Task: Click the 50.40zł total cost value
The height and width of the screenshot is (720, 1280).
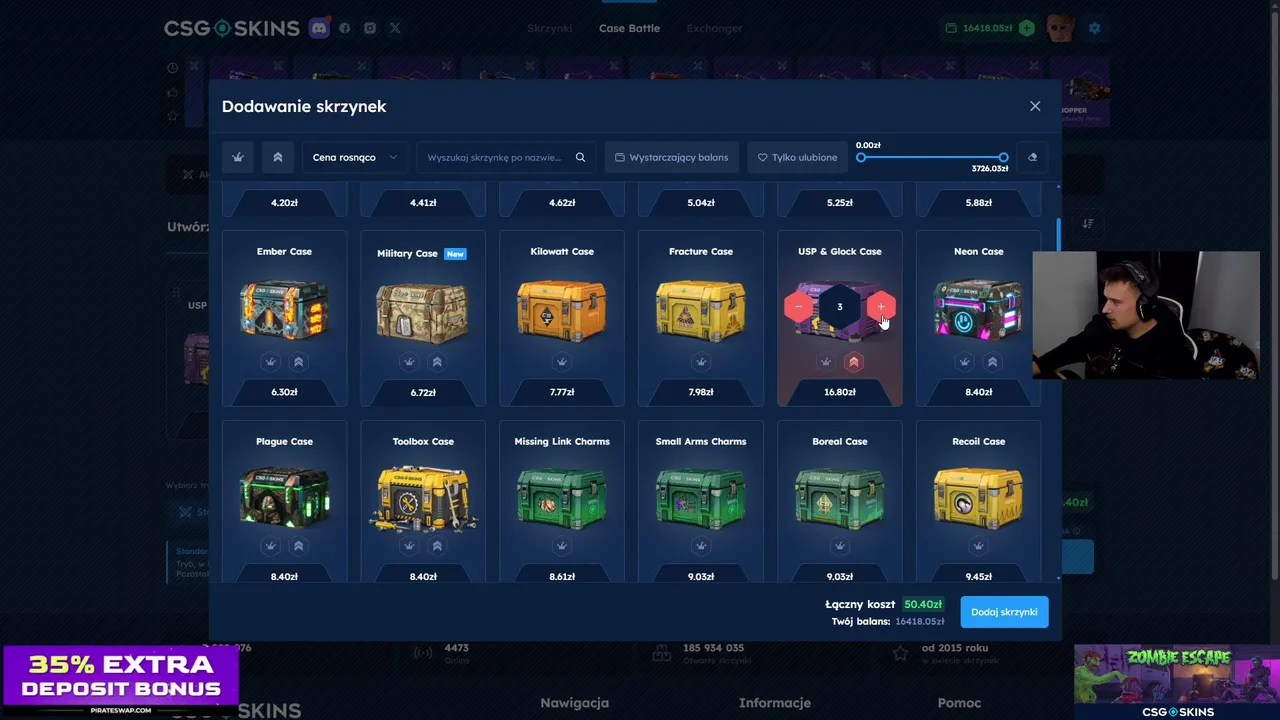Action: click(923, 604)
